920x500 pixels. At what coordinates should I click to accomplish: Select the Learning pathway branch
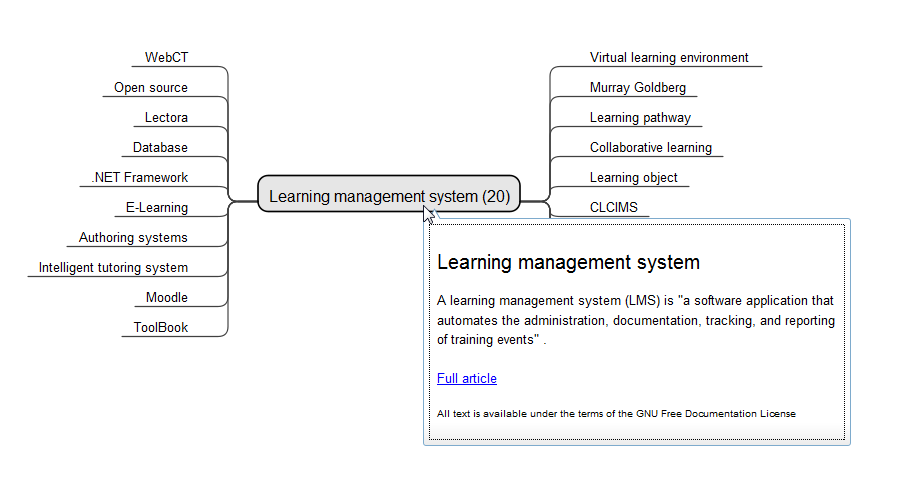coord(640,117)
